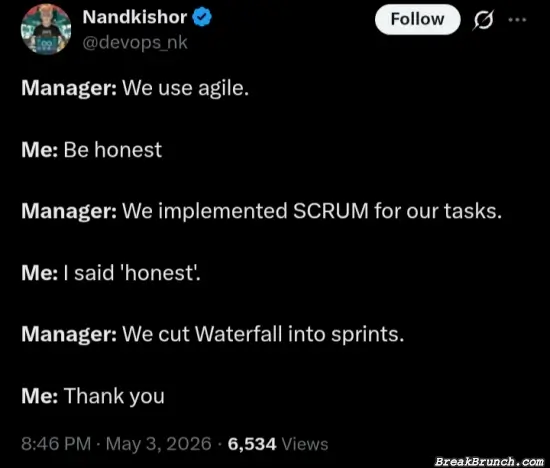View the 6,534 Views count

[x=278, y=444]
